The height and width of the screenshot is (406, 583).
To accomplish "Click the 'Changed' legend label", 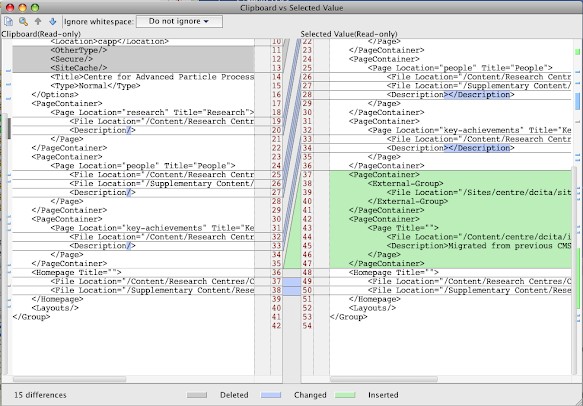I will coord(310,395).
